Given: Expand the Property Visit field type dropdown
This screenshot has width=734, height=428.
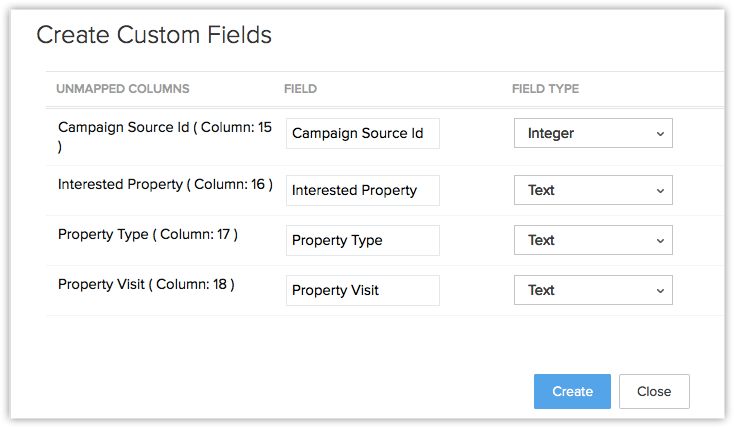Looking at the screenshot, I should click(x=593, y=290).
